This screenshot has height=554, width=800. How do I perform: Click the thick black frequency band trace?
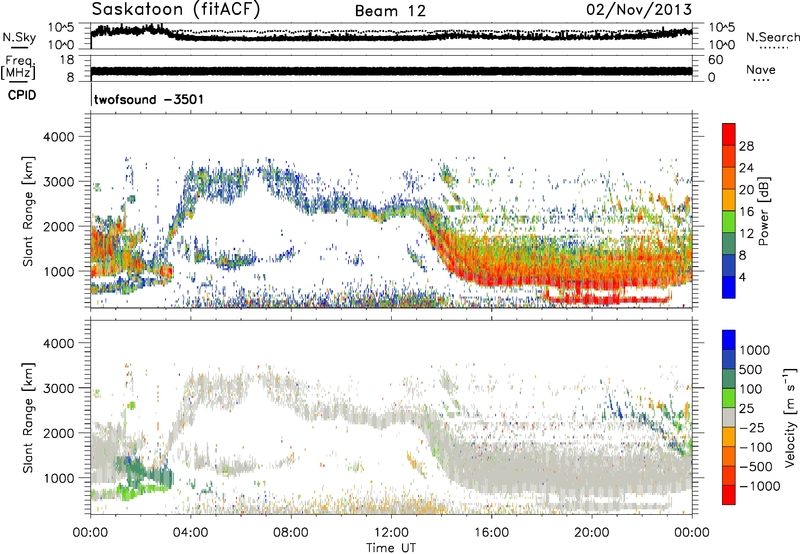pos(391,71)
